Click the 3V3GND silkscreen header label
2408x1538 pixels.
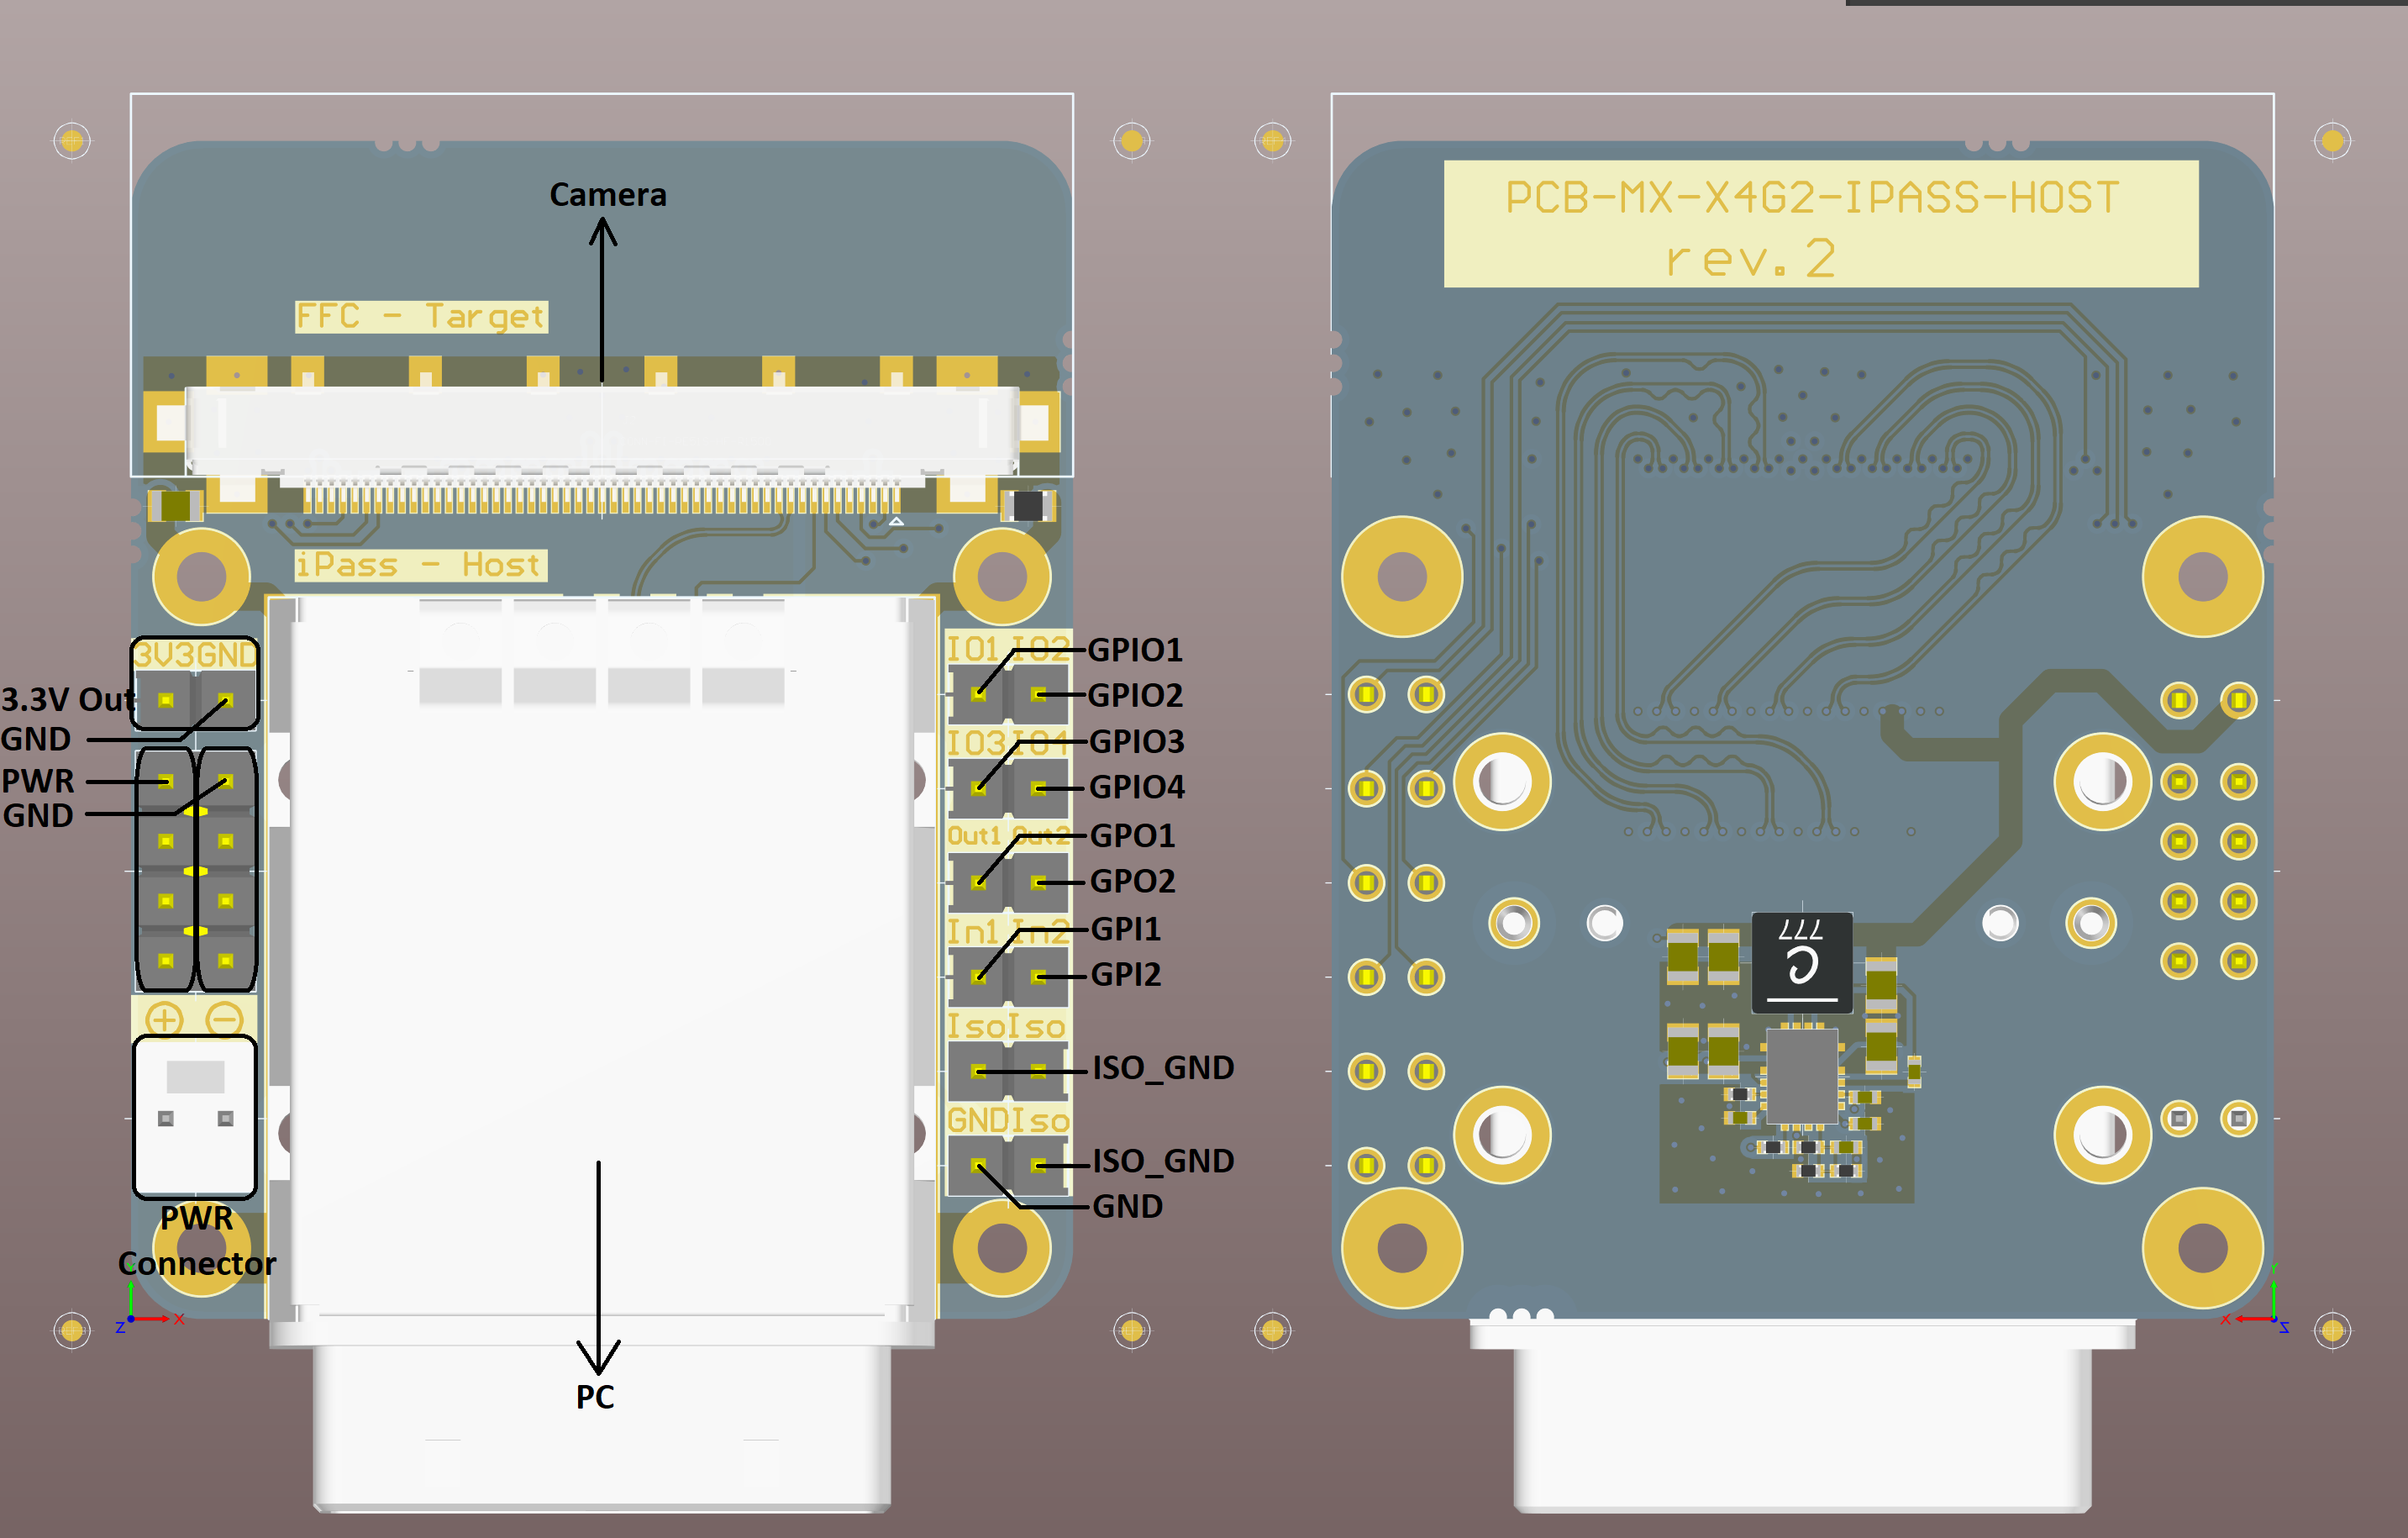196,655
